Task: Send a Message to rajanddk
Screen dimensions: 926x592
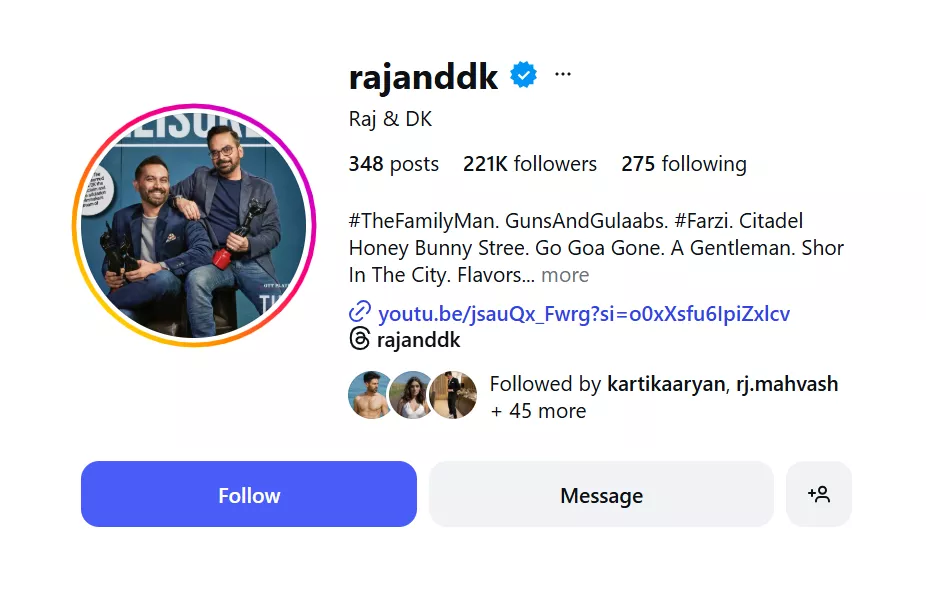Action: [x=601, y=494]
